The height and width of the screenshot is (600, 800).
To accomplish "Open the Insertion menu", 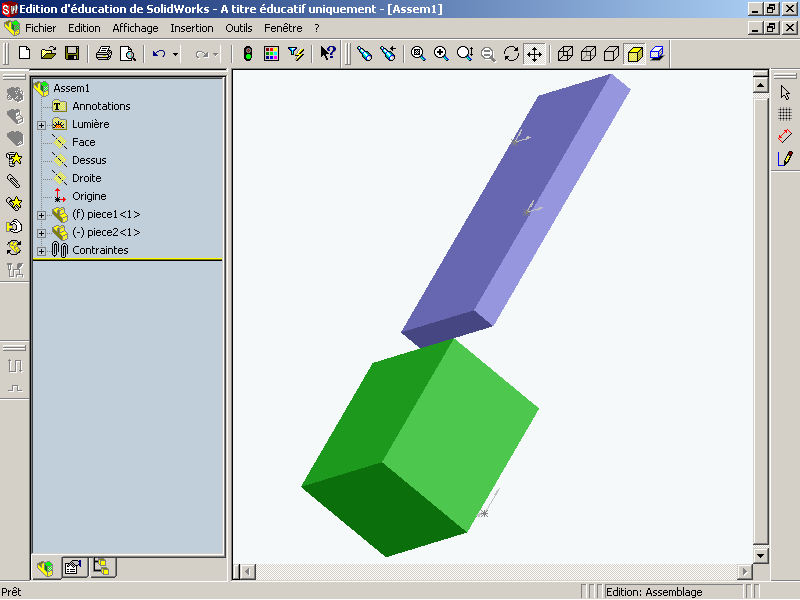I will pos(192,28).
